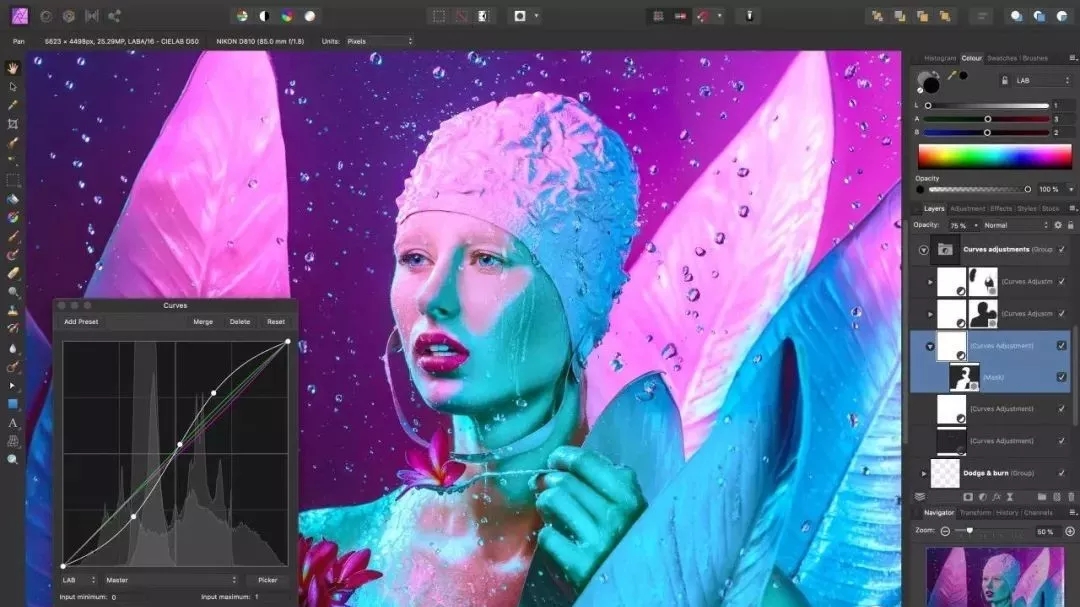This screenshot has width=1080, height=607.
Task: Toggle visibility of Dodge & burn group
Action: point(1061,473)
